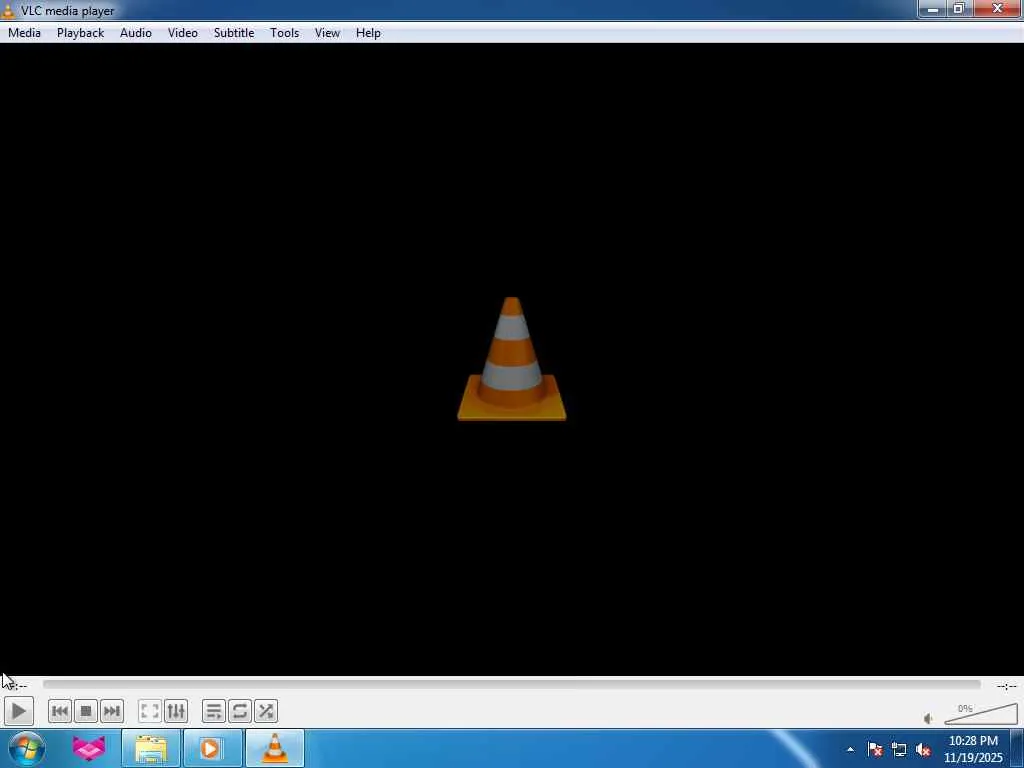Open the taskbar clock and date
Screen dimensions: 1024x768
(x=973, y=749)
